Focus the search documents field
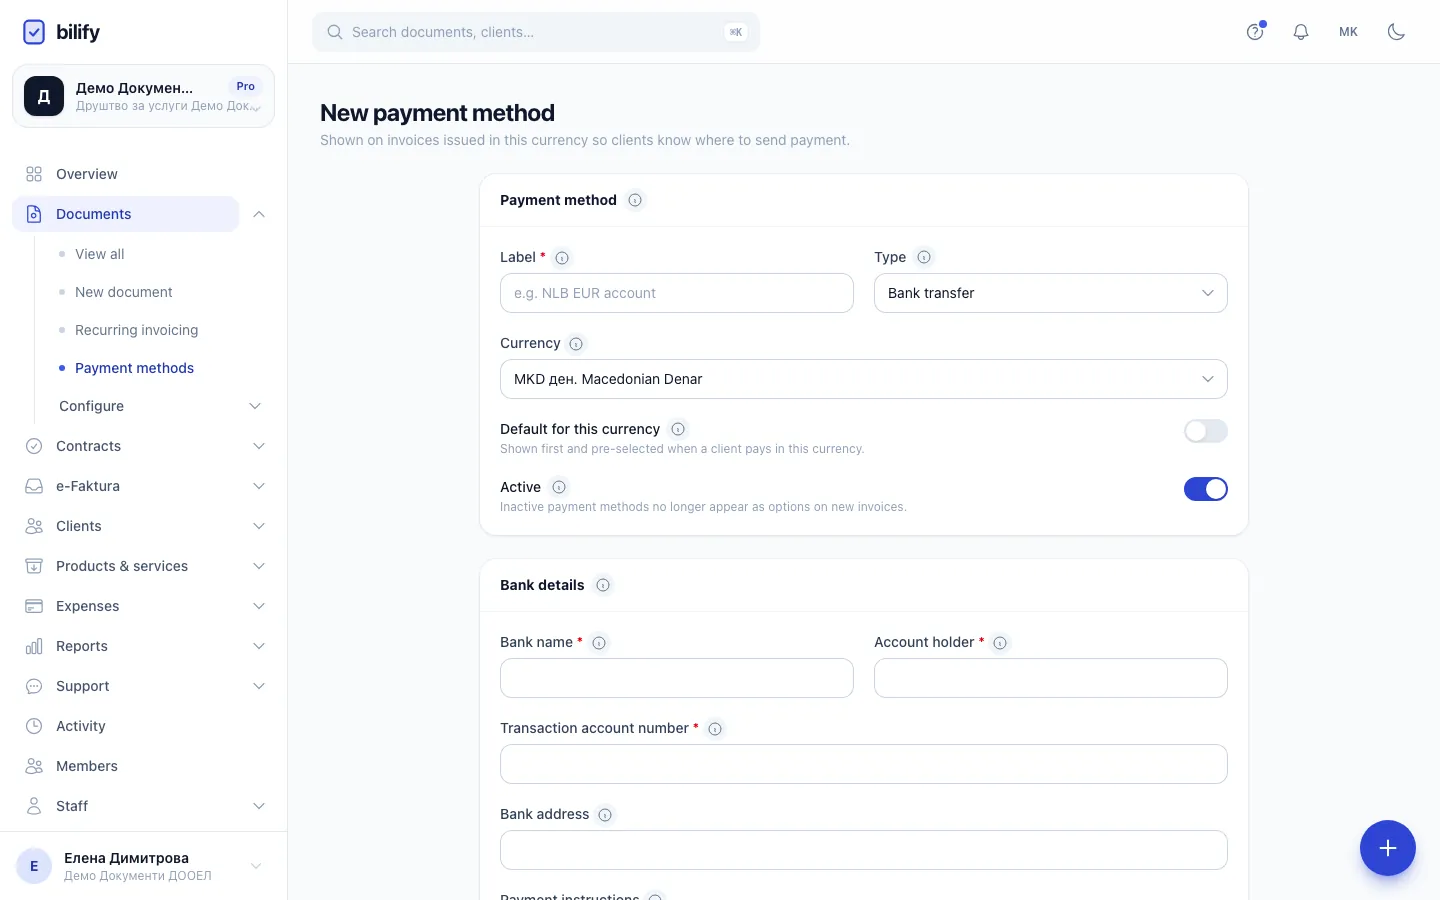The image size is (1440, 900). tap(536, 32)
